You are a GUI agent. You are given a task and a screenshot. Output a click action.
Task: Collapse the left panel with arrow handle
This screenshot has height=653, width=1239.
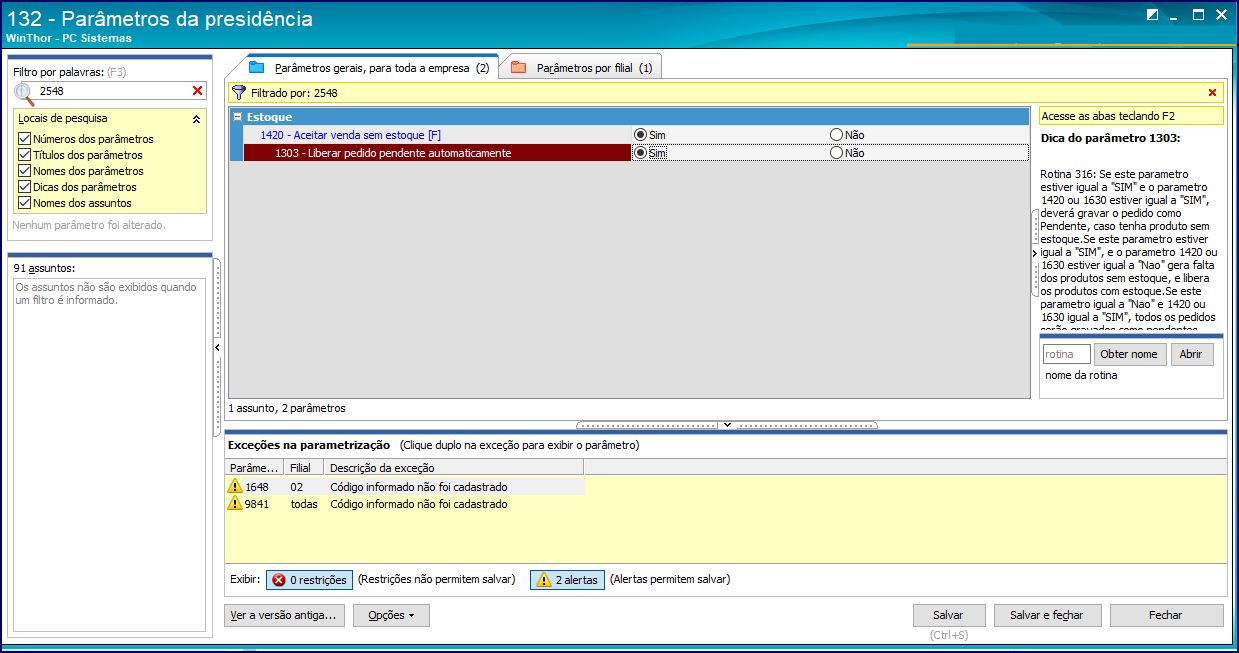217,347
